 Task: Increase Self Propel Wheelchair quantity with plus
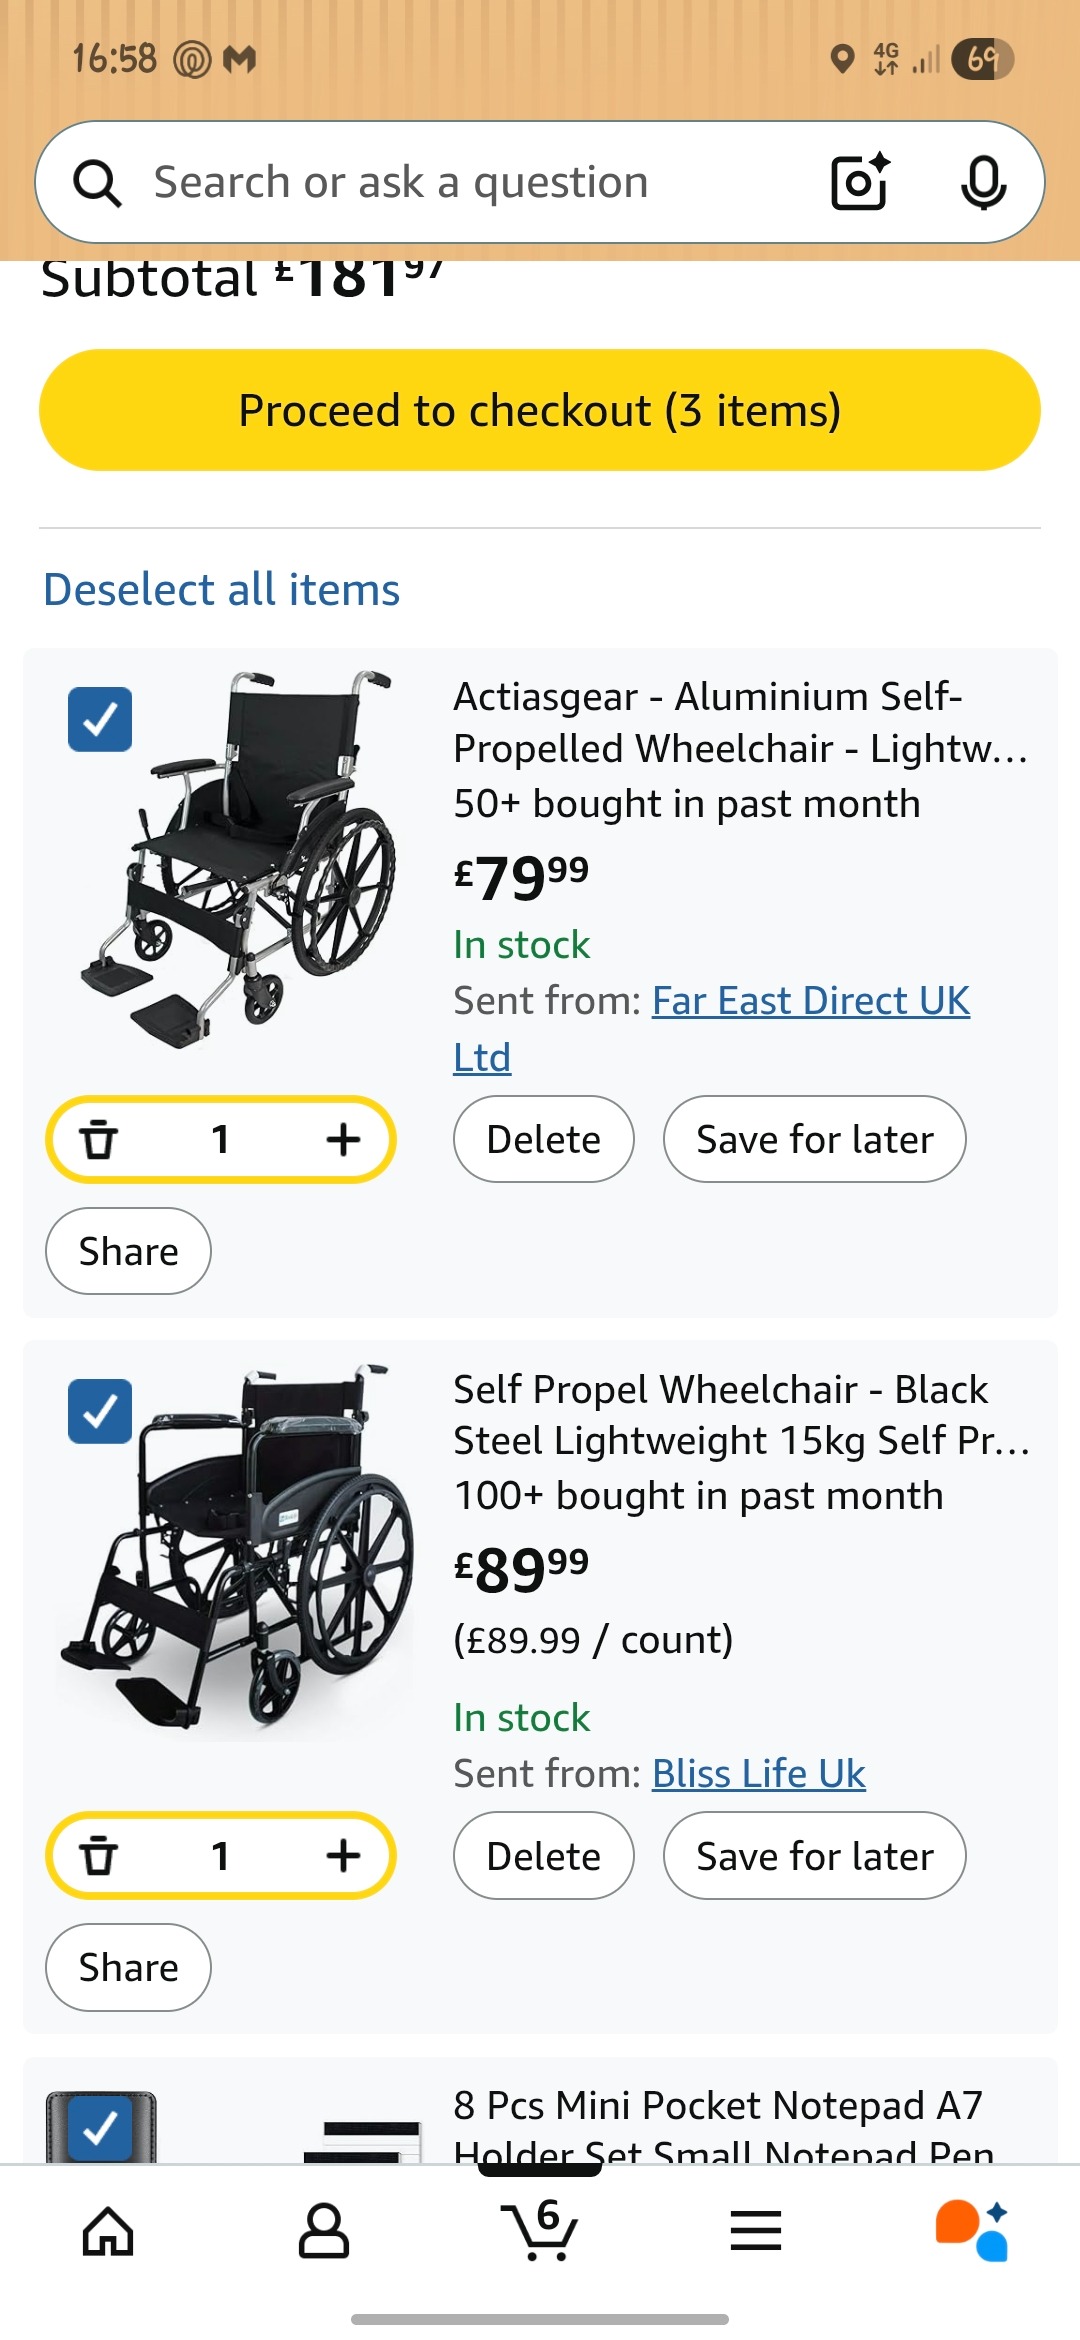coord(343,1856)
